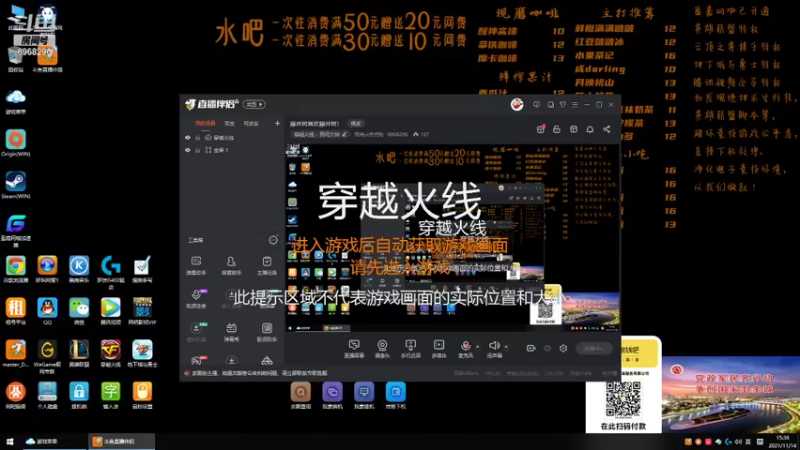Expand the speaker dropdown arrow
The width and height of the screenshot is (800, 450).
[x=506, y=347]
